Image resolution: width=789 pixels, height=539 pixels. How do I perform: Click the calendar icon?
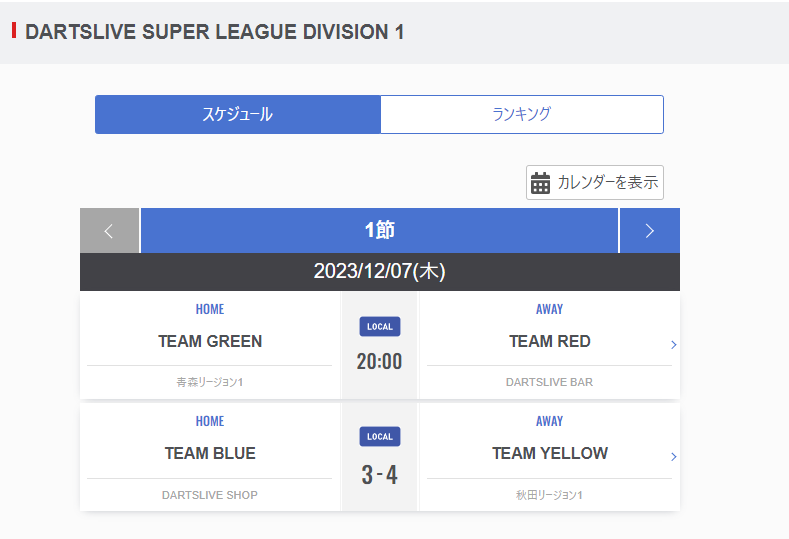(540, 183)
